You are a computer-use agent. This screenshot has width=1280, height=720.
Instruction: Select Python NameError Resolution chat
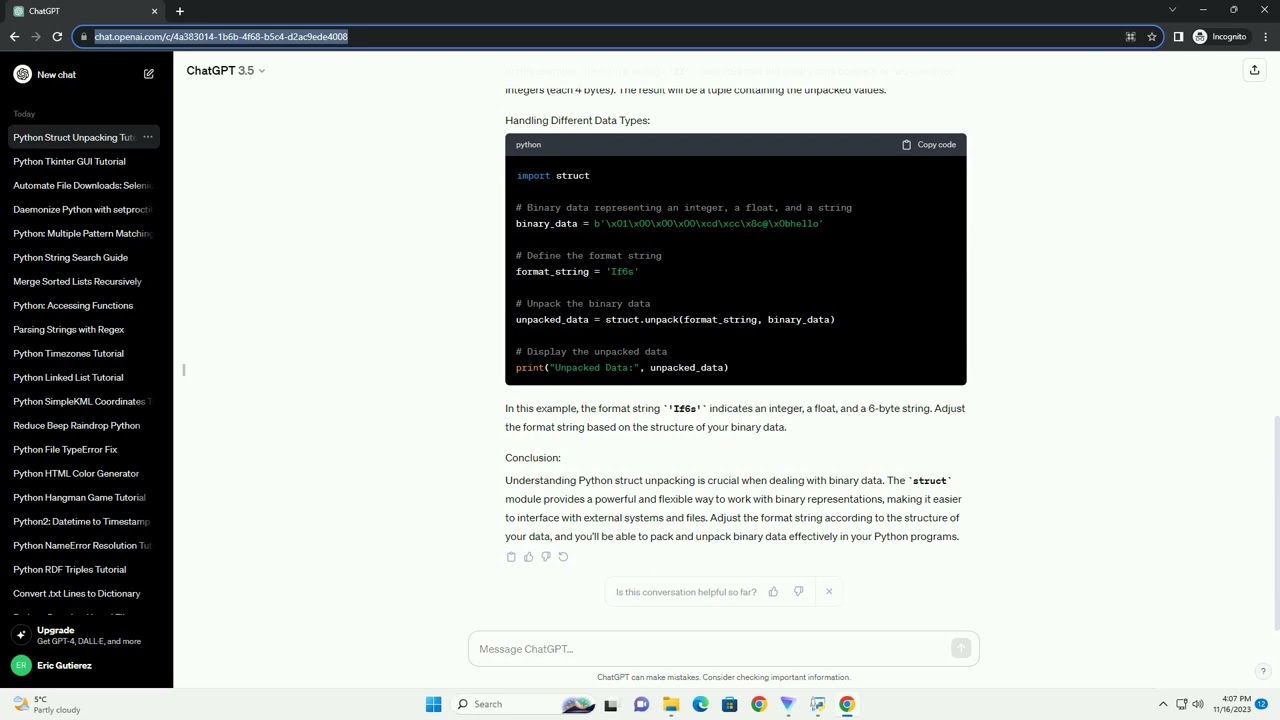(86, 545)
